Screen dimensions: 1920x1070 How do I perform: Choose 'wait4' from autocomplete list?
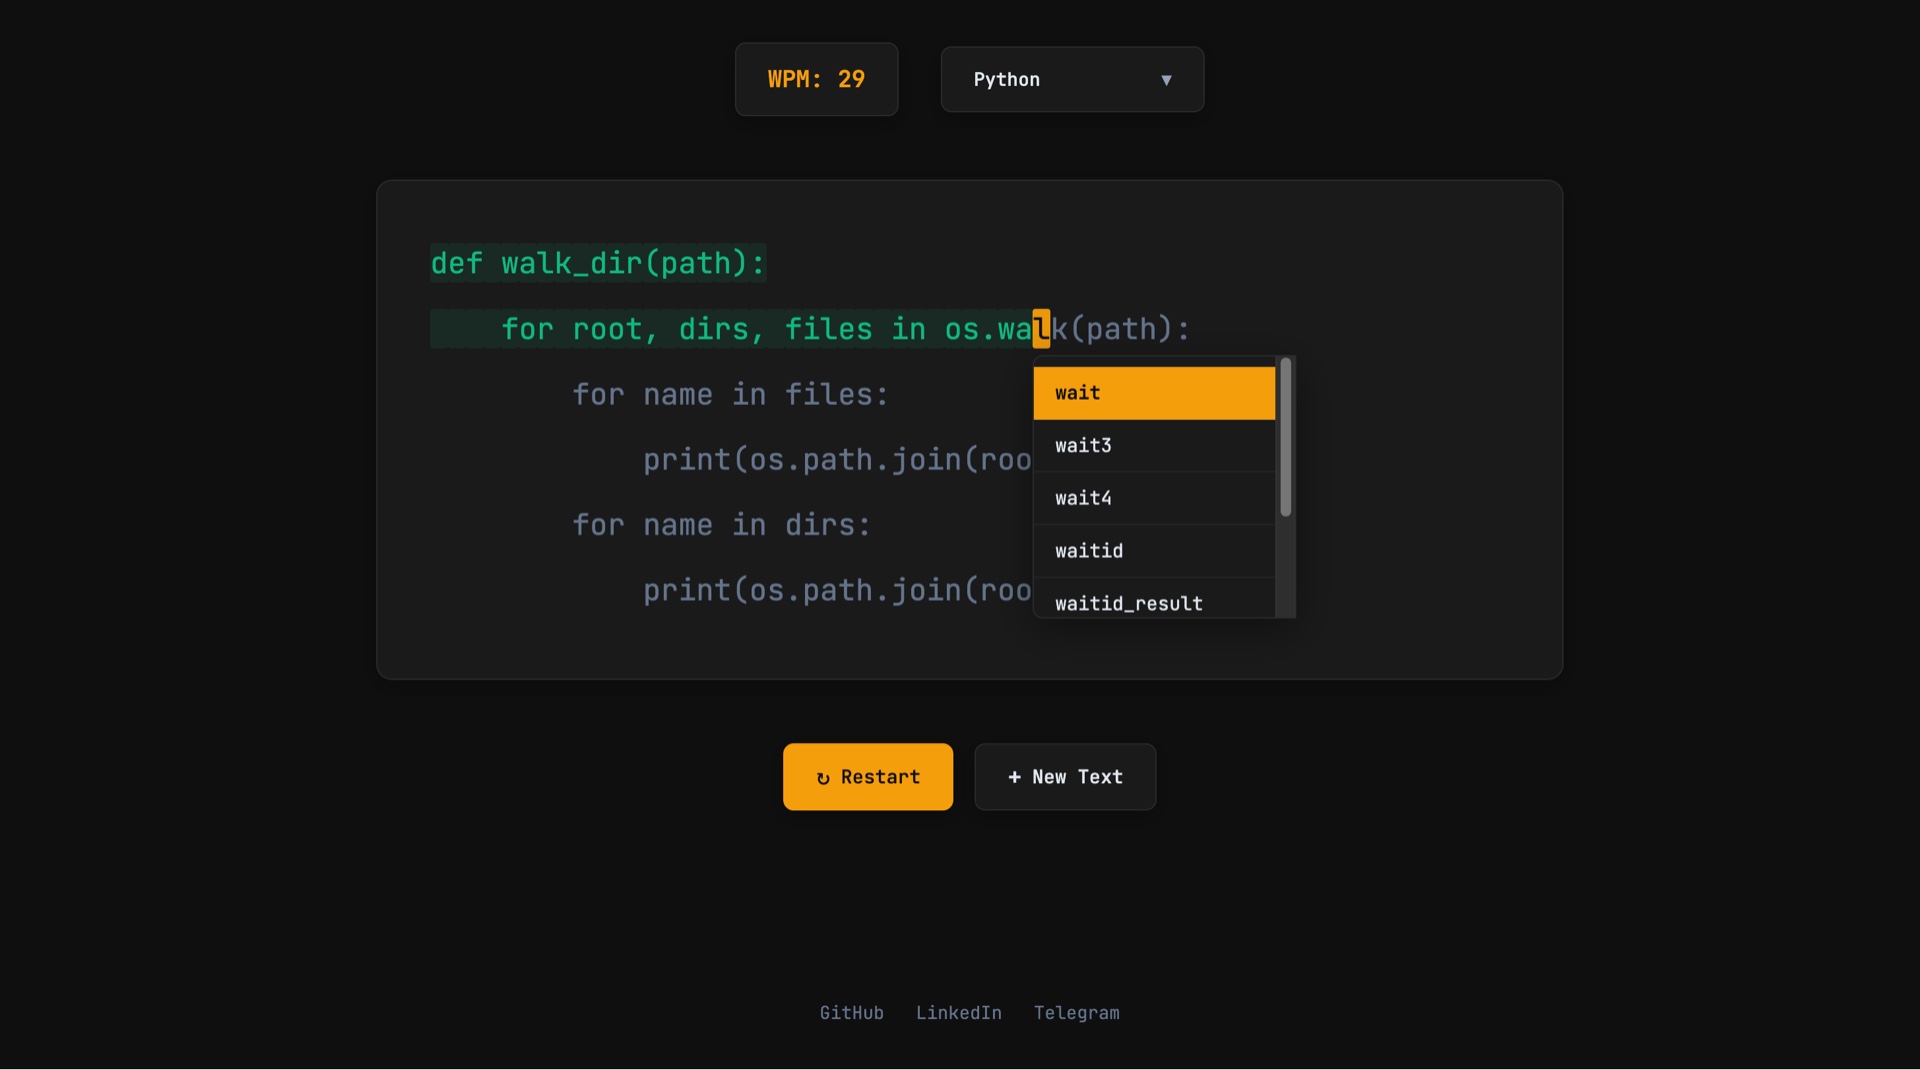pos(1154,498)
